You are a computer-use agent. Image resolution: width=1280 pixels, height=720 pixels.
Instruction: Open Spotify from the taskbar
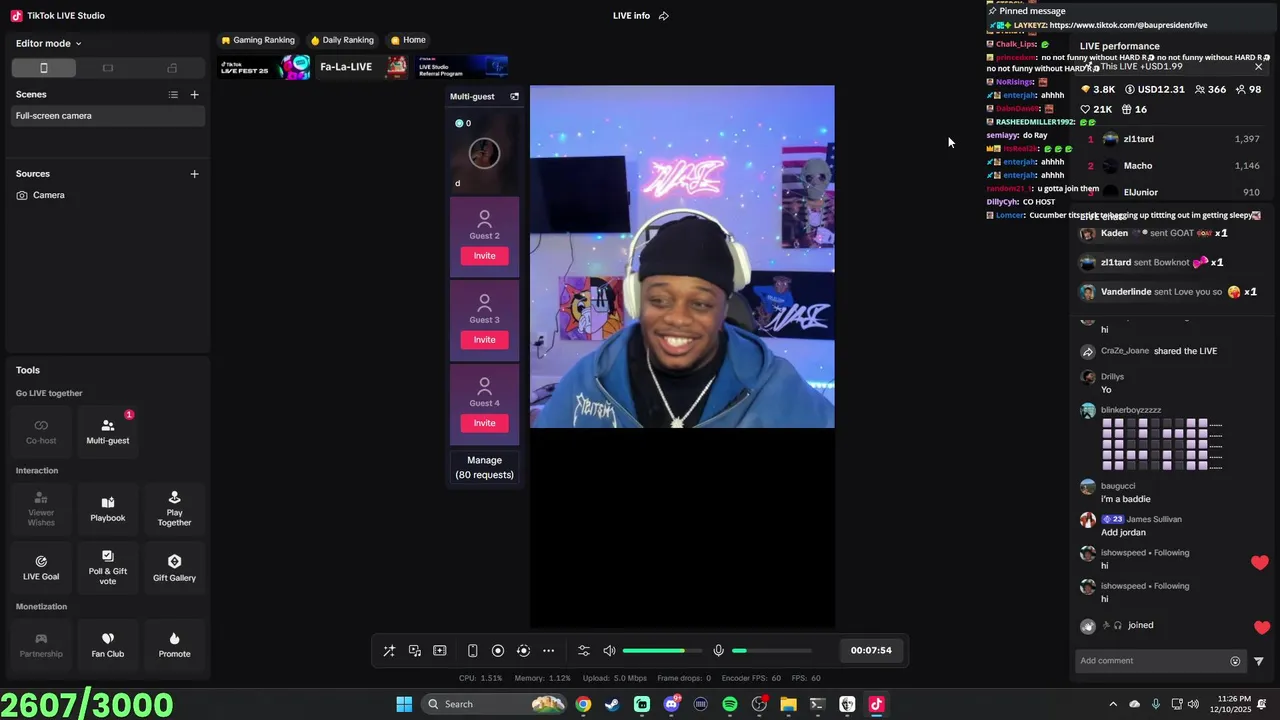[x=730, y=704]
